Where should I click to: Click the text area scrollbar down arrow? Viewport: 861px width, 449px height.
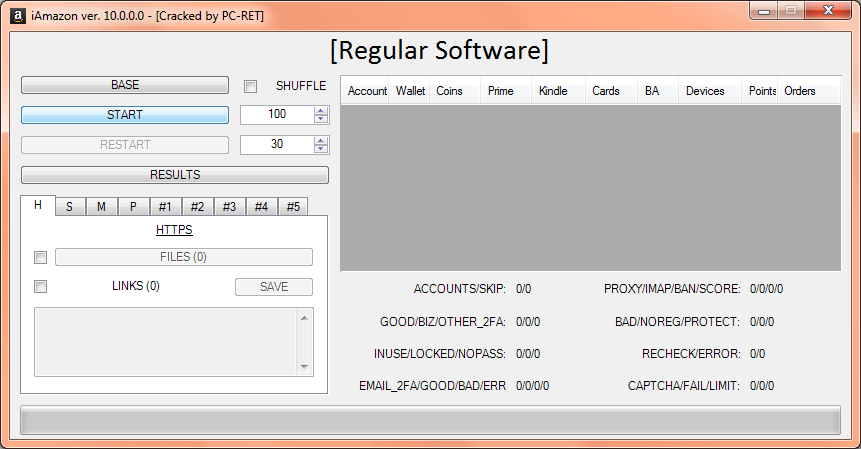coord(304,367)
